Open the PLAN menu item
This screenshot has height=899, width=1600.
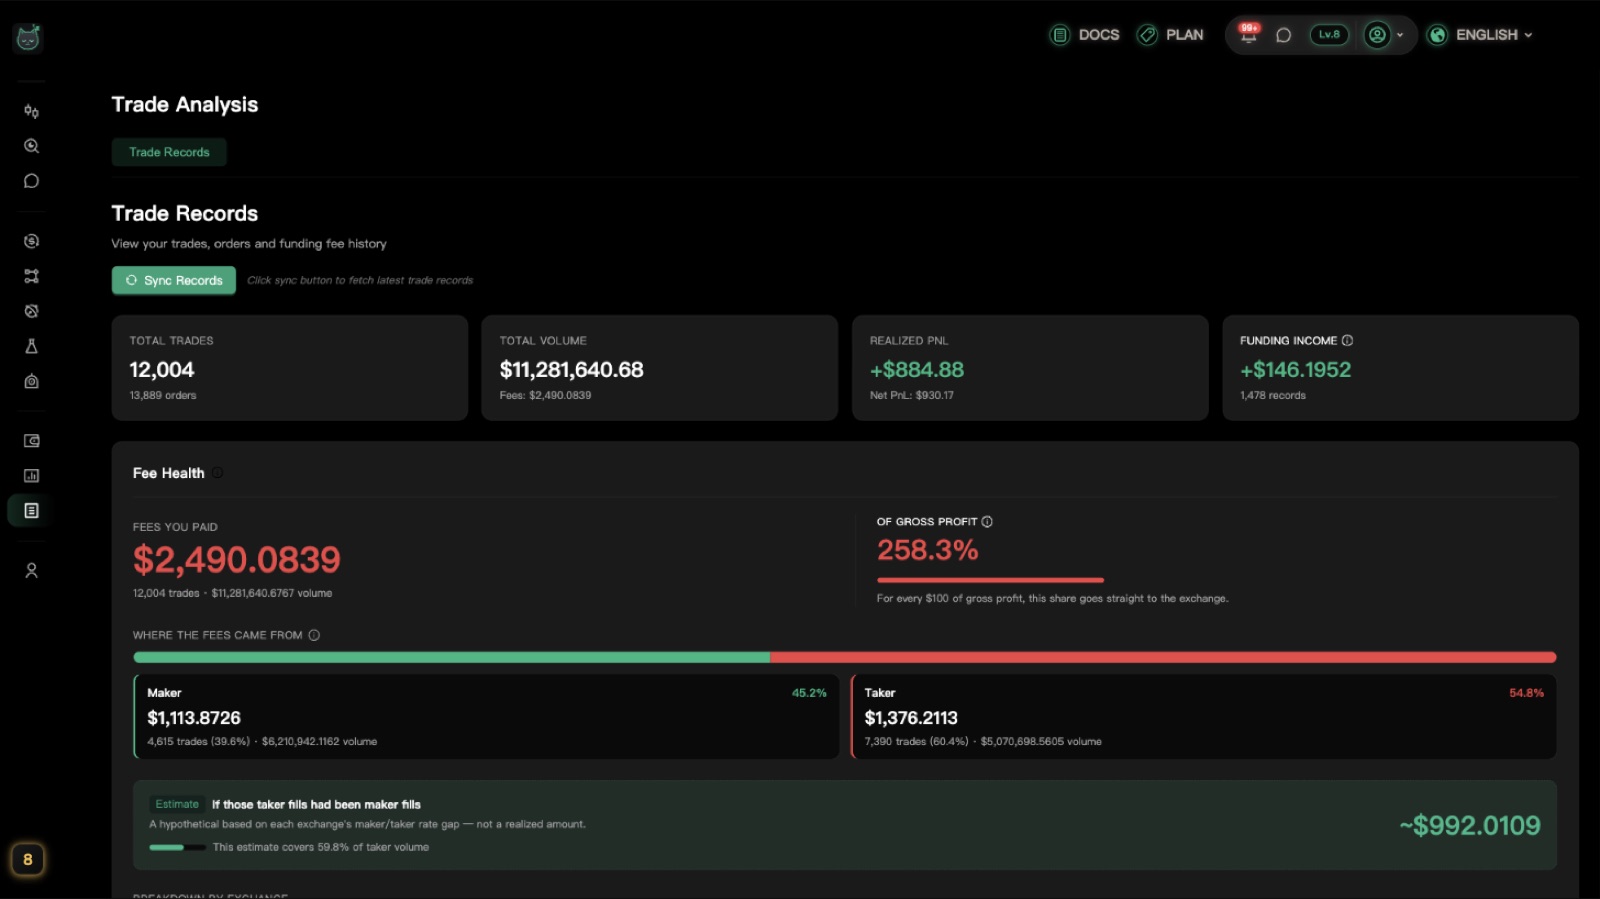click(1171, 35)
